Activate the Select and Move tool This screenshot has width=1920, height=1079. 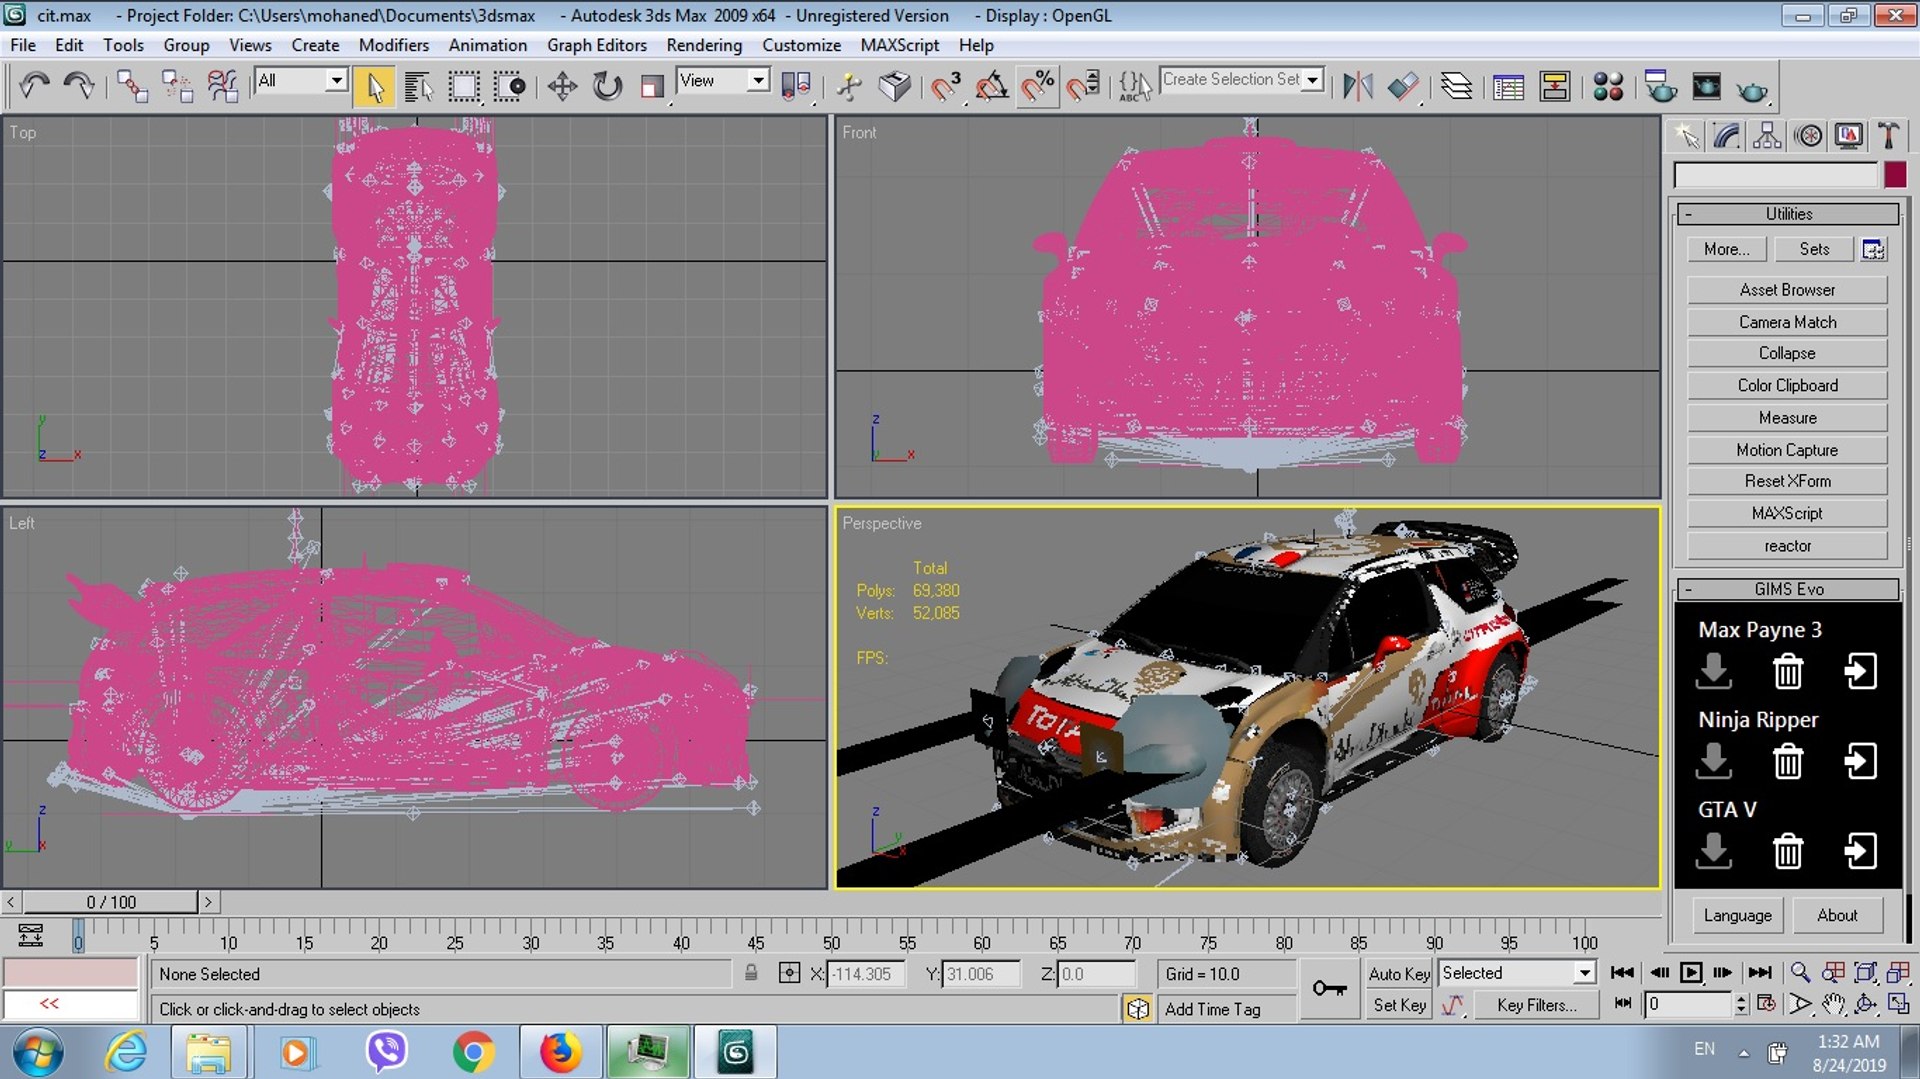click(562, 86)
